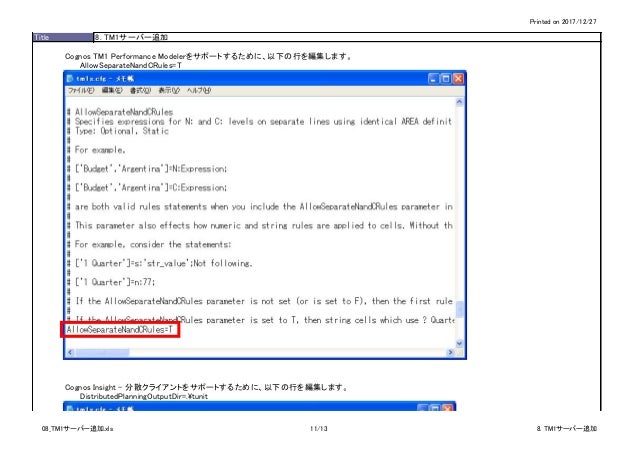Viewport: 638px width, 451px height.
Task: Click the '# For example,' line
Action: 96,150
